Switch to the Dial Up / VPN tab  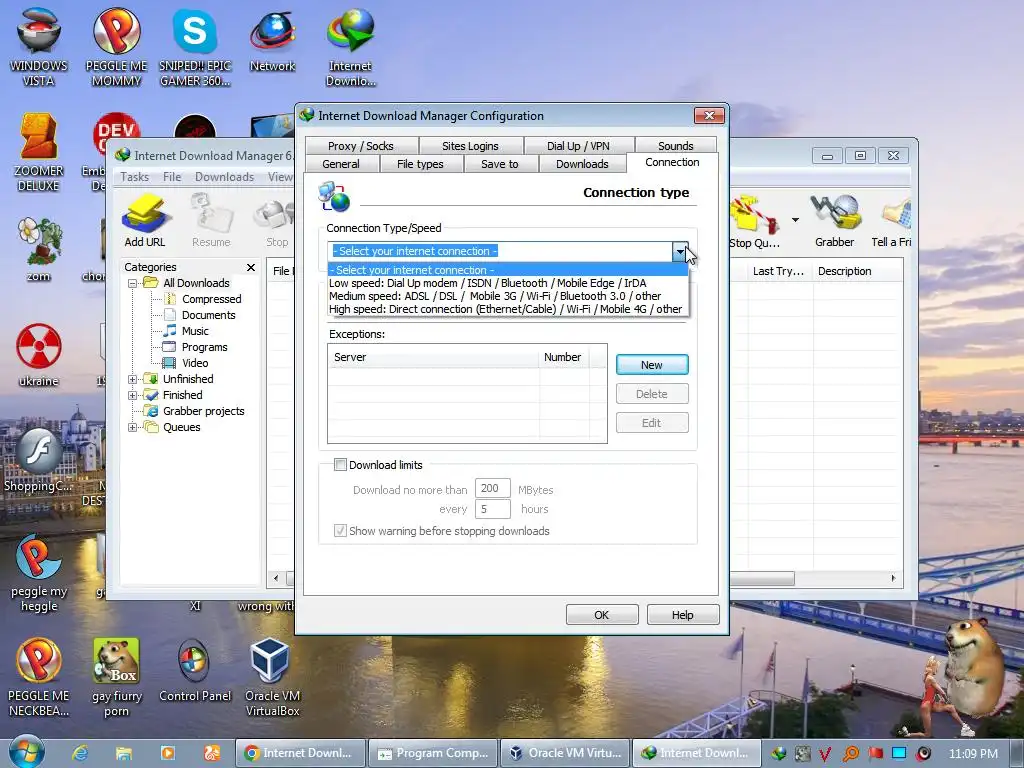(x=578, y=146)
